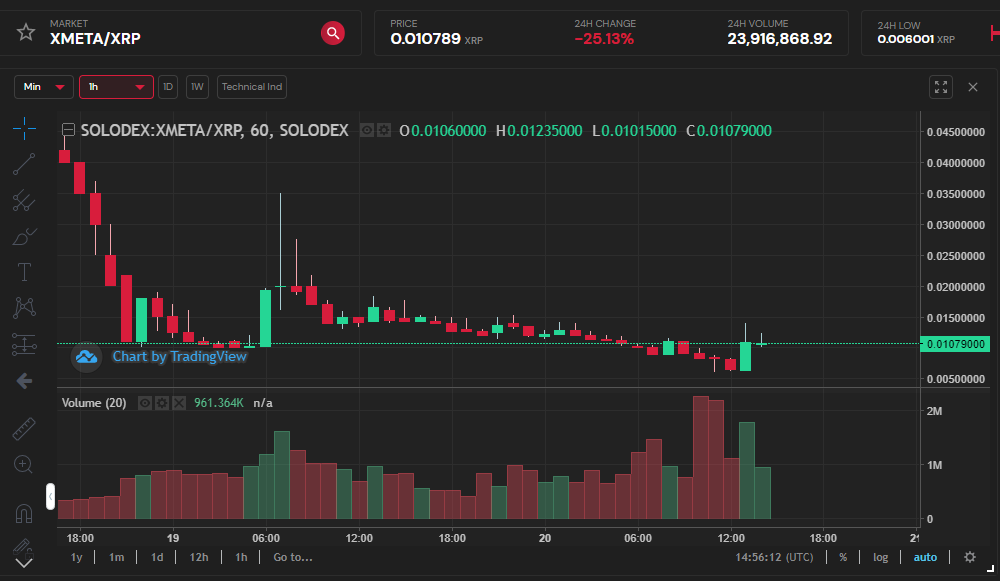This screenshot has width=1000, height=581.
Task: Open the 1h interval dropdown
Action: coord(115,87)
